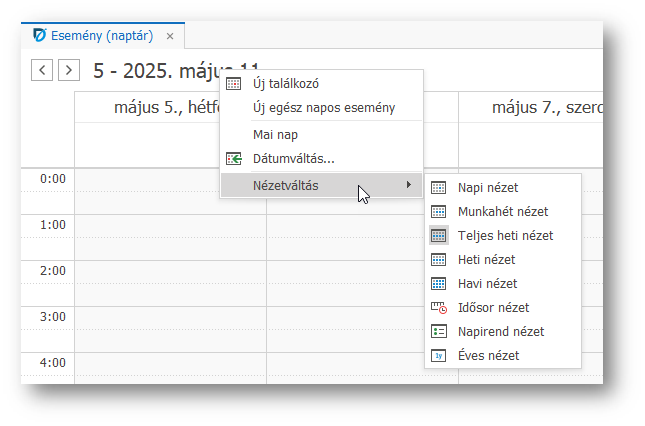Screen dimensions: 645x426
Task: Select Új egész napos esemény
Action: [x=323, y=108]
